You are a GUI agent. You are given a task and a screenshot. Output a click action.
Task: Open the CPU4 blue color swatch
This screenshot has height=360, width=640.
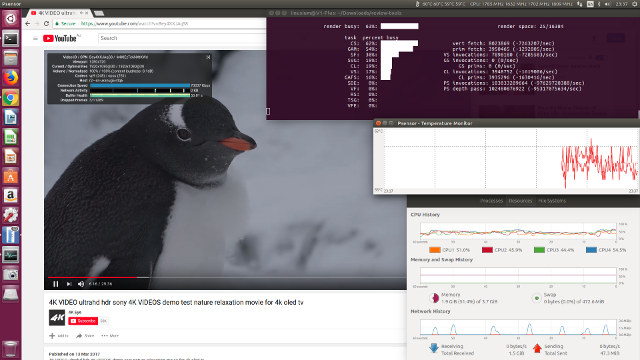[591, 250]
